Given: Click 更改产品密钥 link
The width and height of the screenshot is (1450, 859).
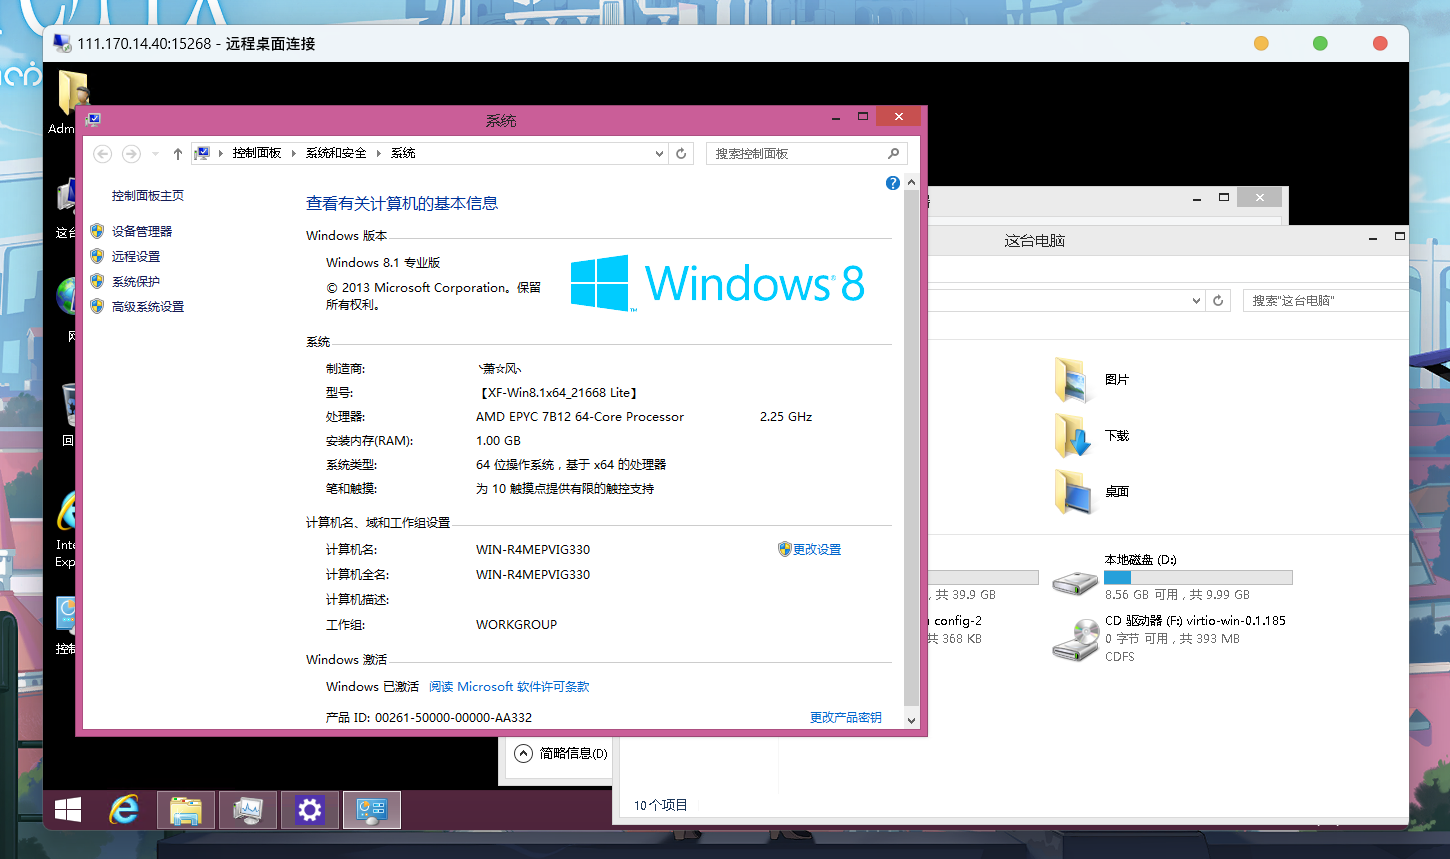Looking at the screenshot, I should click(x=845, y=718).
